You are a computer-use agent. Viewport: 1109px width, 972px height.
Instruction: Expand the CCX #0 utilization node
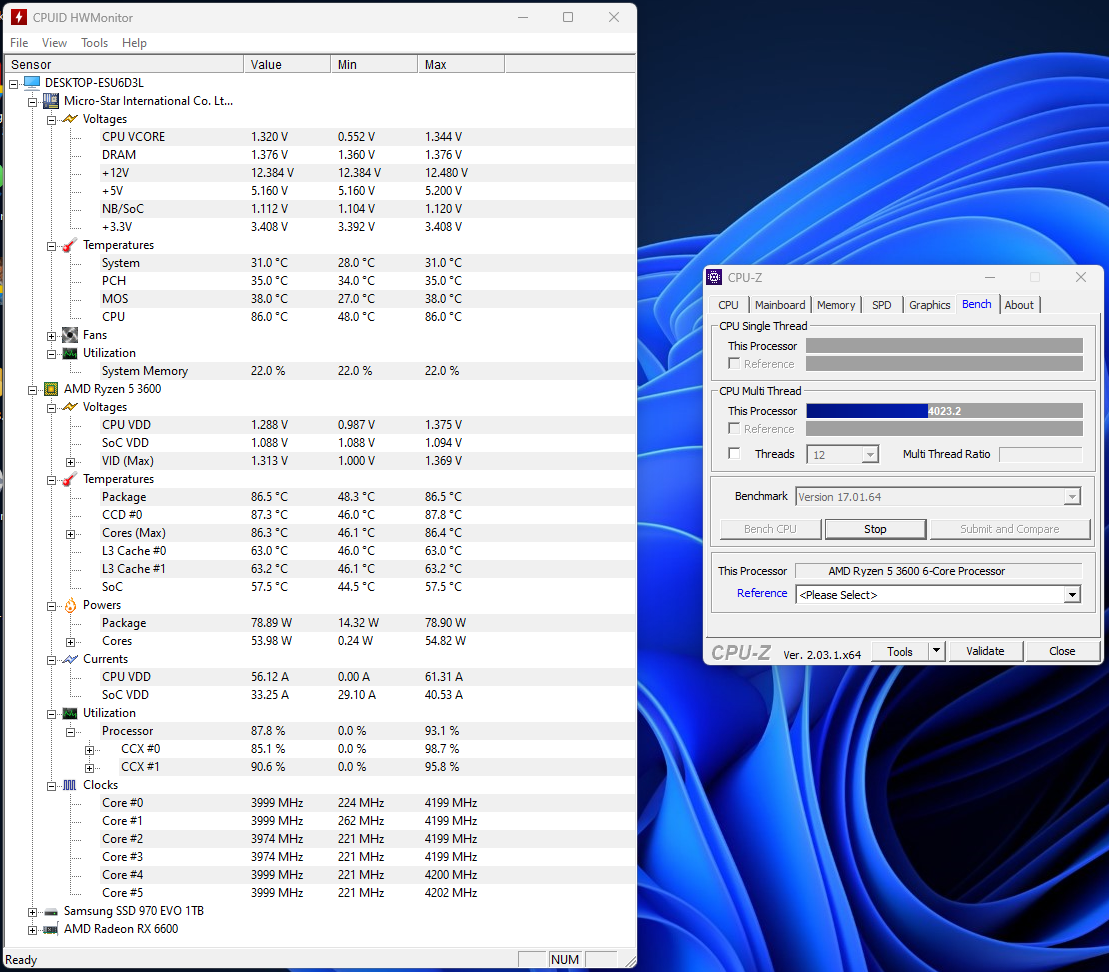coord(89,749)
